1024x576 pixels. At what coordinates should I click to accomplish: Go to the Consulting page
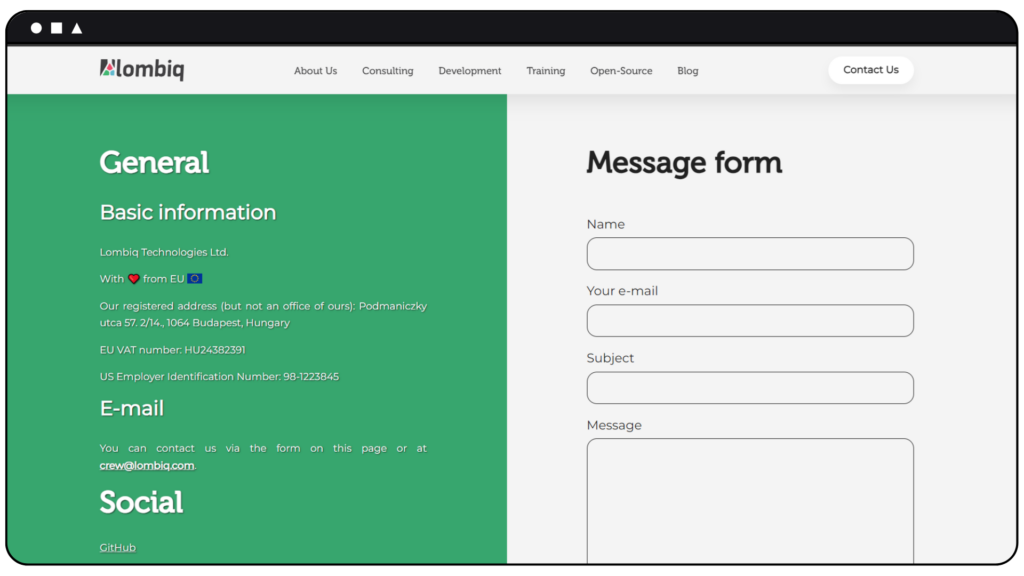coord(388,71)
